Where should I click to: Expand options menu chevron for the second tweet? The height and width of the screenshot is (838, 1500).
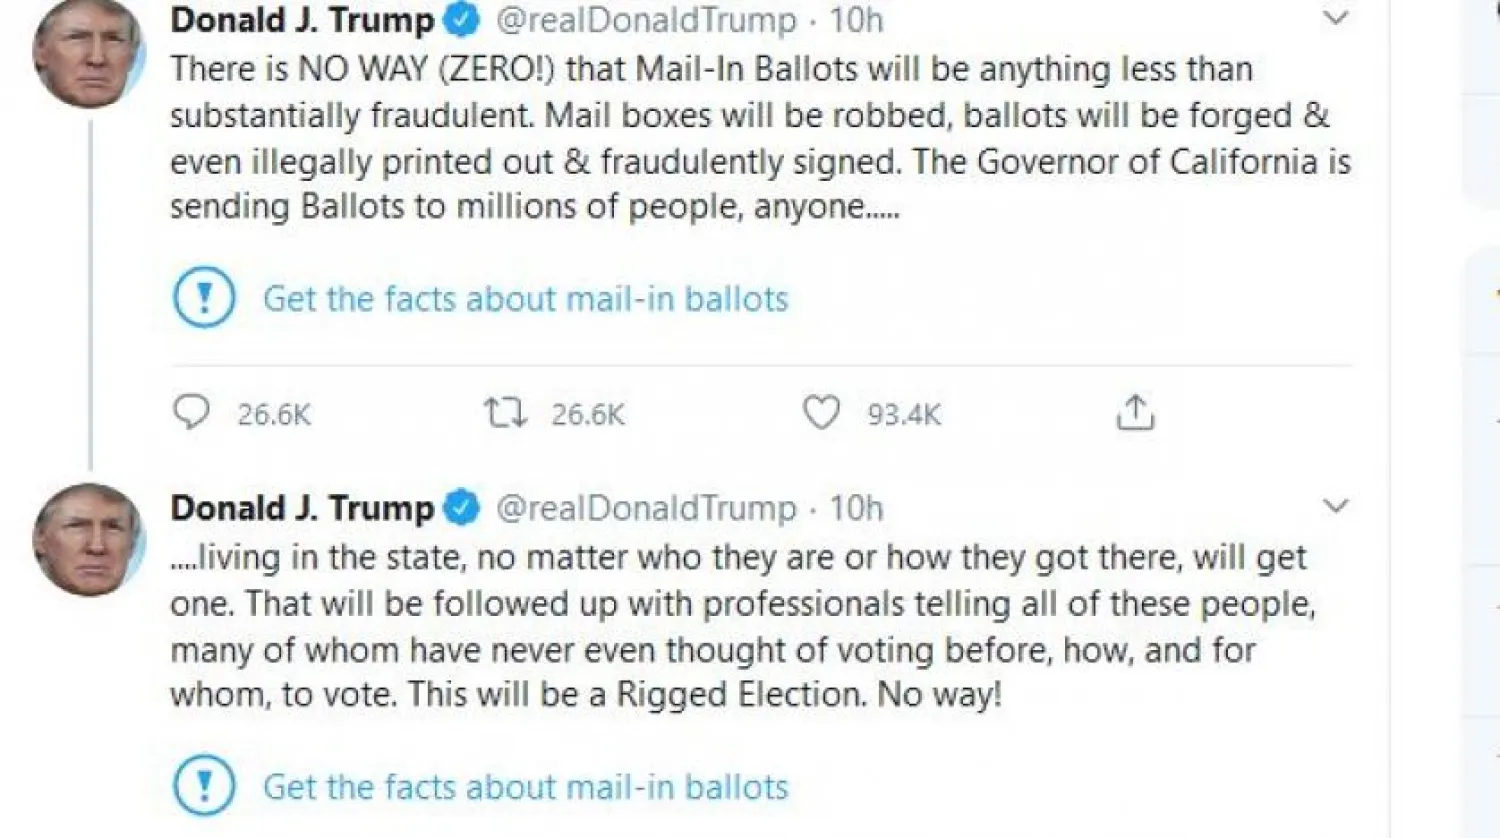click(x=1335, y=506)
